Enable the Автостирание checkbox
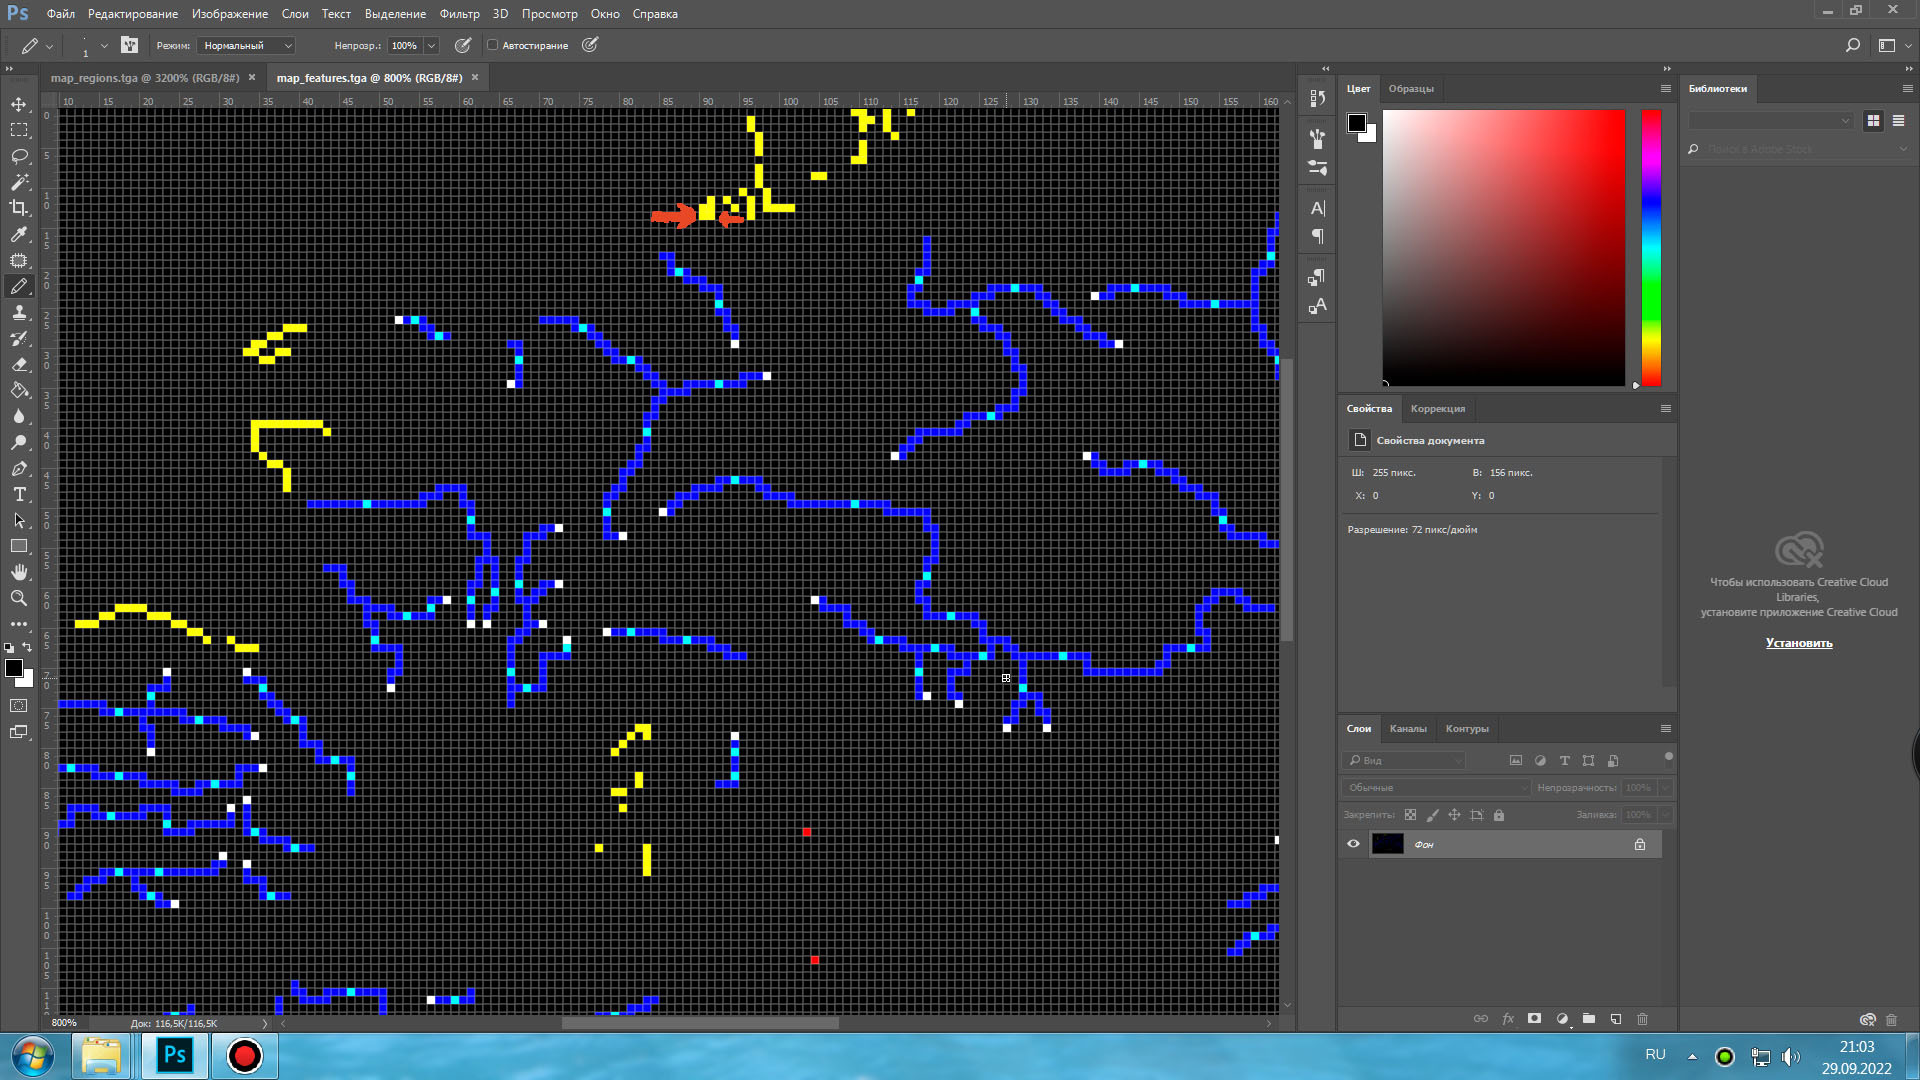This screenshot has height=1080, width=1920. pyautogui.click(x=492, y=45)
